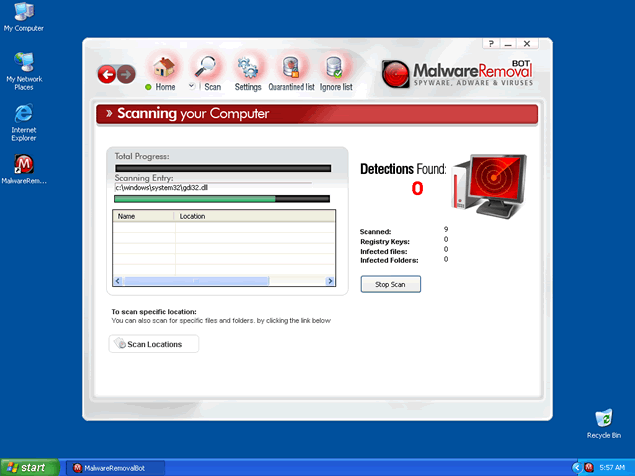Click the Scan Locations button
The image size is (635, 476).
click(x=154, y=344)
